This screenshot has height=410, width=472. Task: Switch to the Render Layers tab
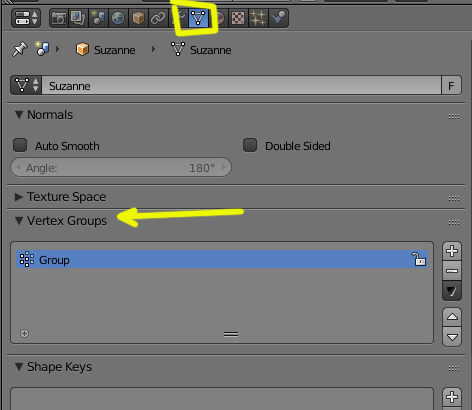[78, 18]
